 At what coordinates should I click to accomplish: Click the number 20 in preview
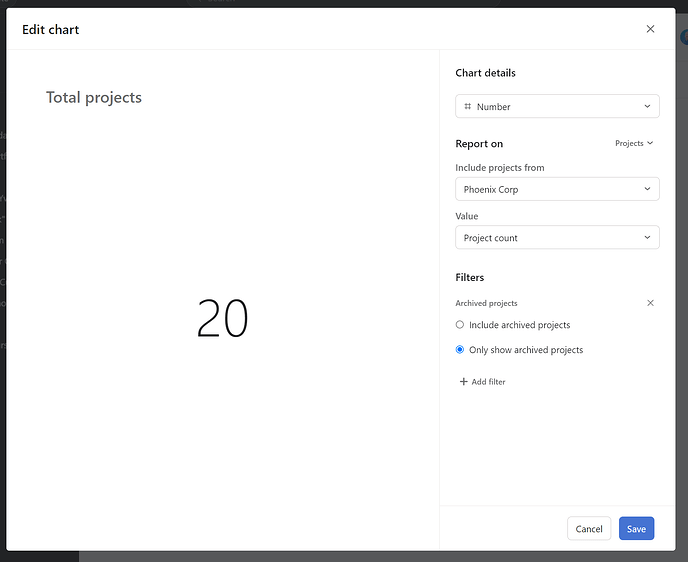click(222, 319)
